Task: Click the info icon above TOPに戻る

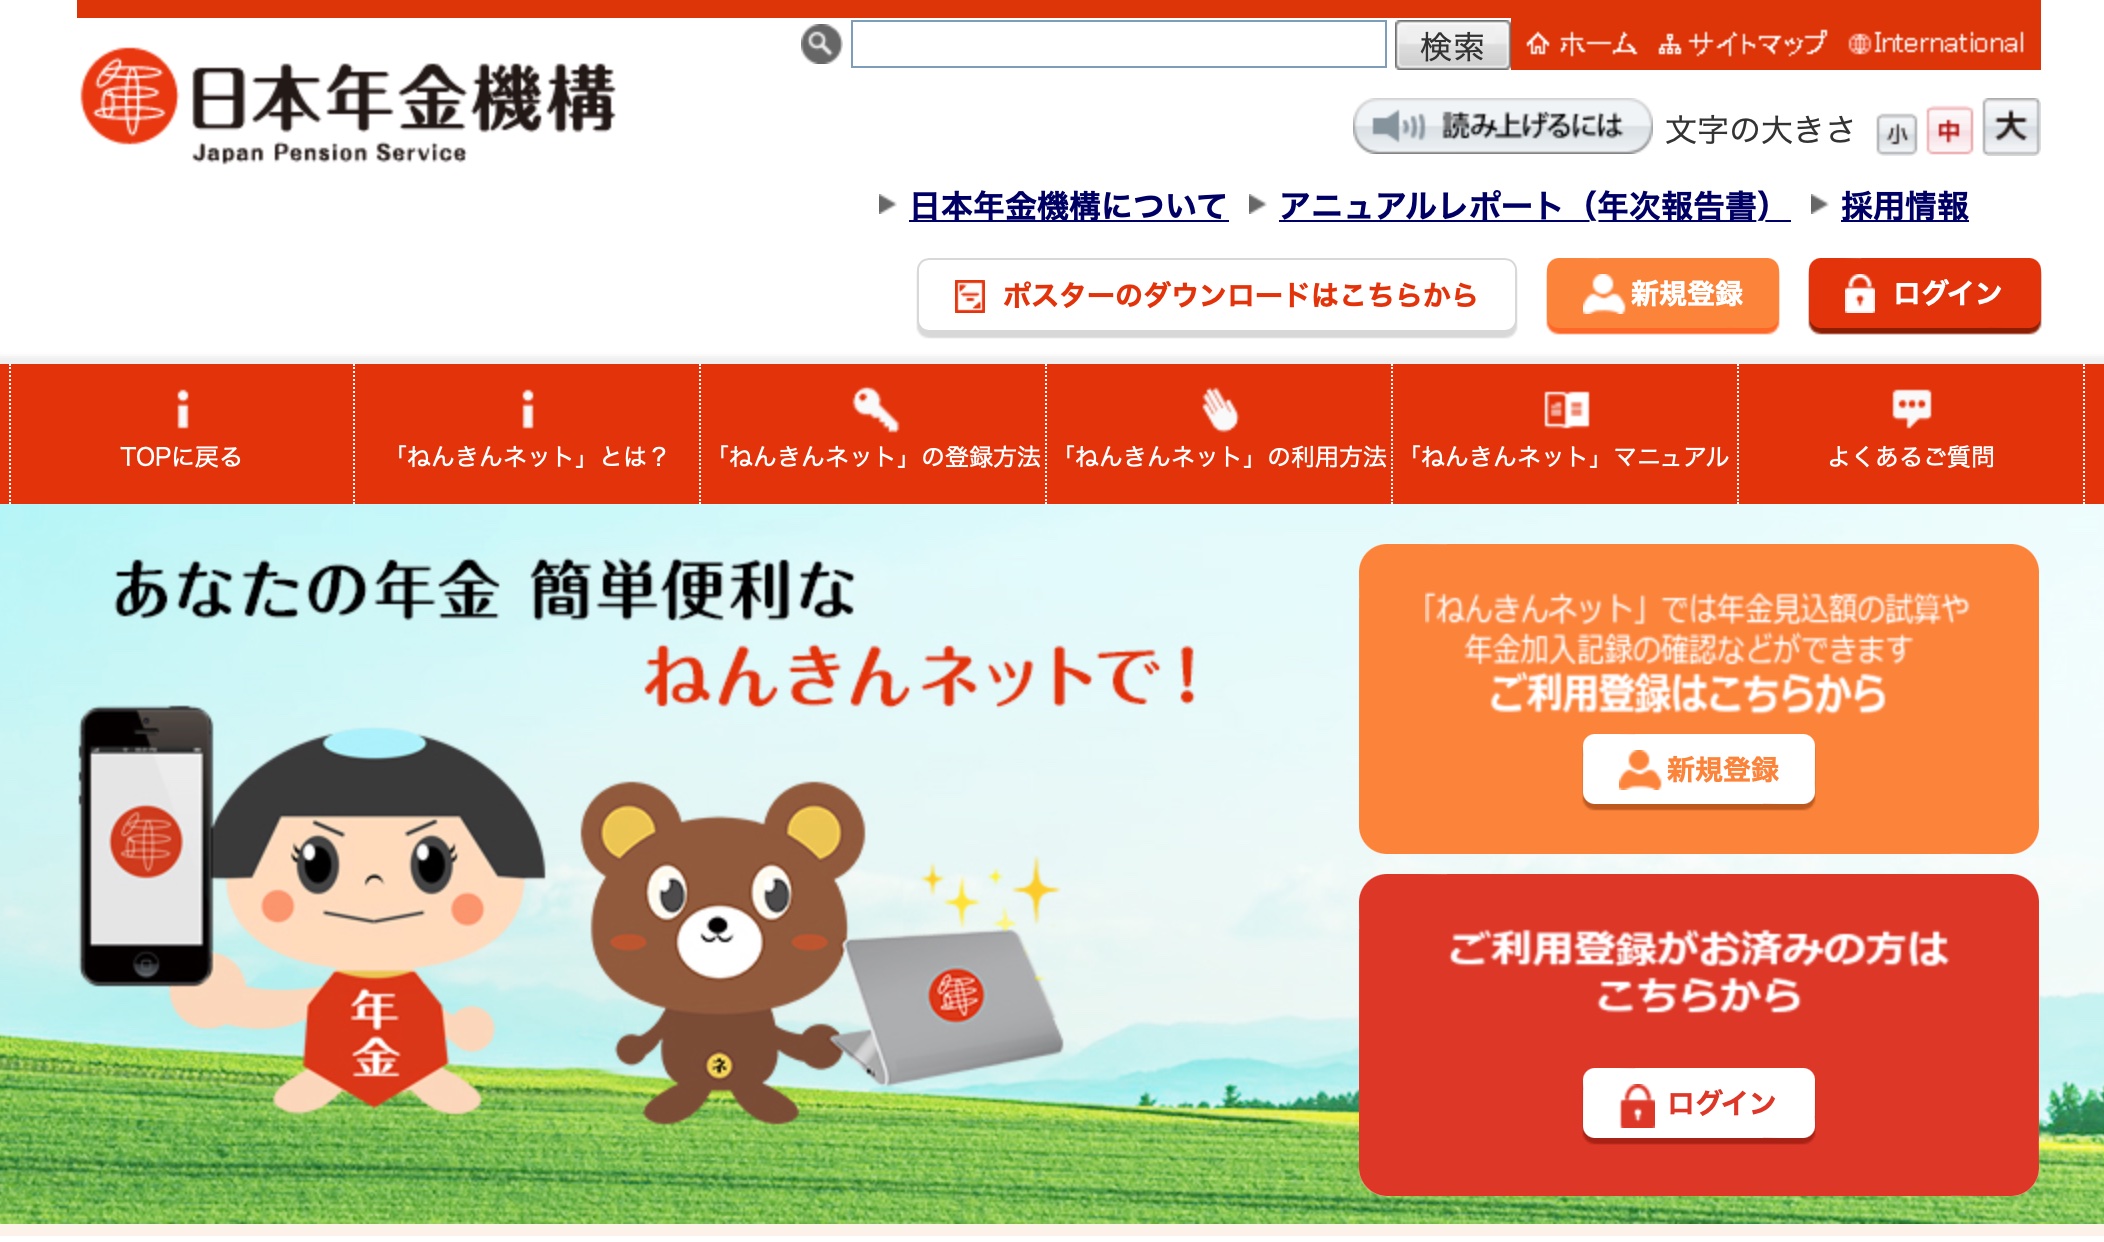Action: [x=182, y=409]
